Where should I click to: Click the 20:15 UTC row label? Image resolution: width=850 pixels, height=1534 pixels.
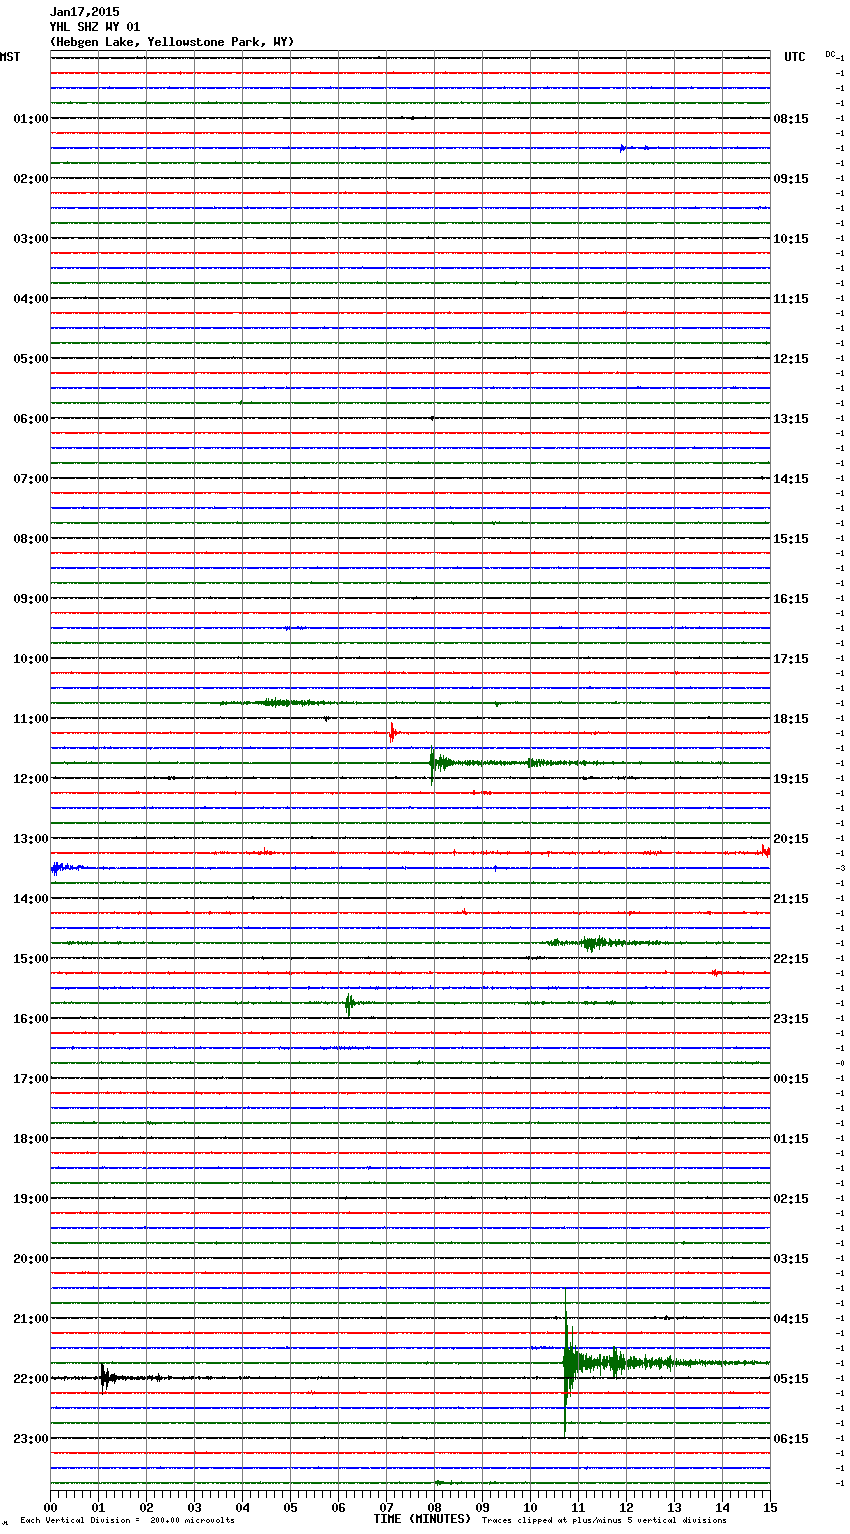pyautogui.click(x=791, y=839)
